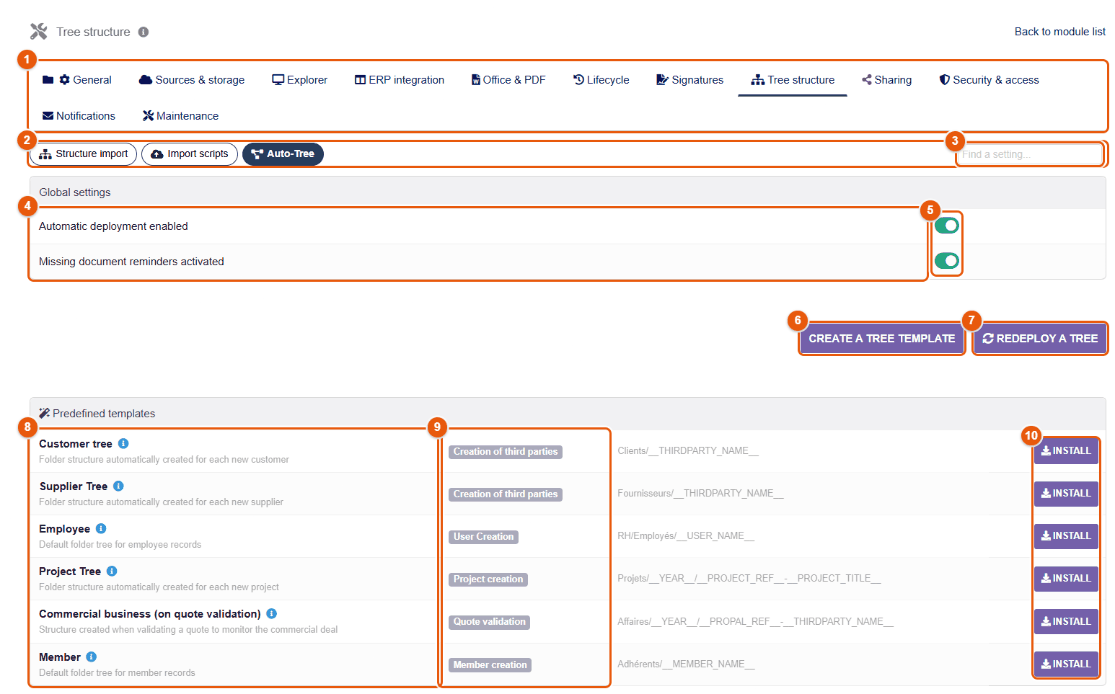Install the Employee template
Screen dimensions: 1115x694
[1066, 536]
